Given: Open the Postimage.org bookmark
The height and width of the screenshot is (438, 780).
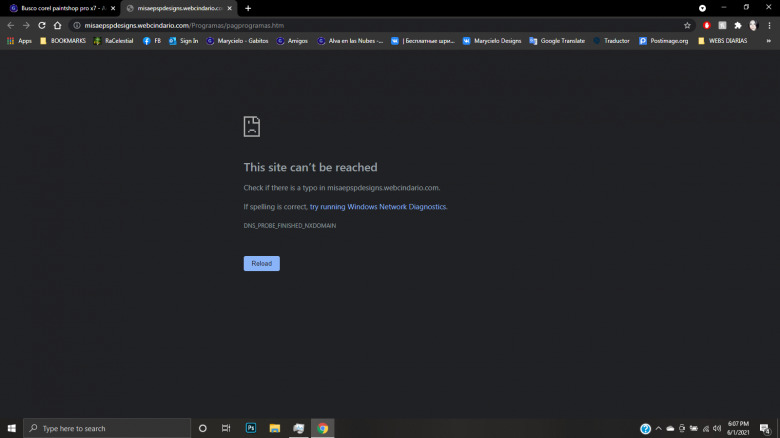Looking at the screenshot, I should point(664,41).
